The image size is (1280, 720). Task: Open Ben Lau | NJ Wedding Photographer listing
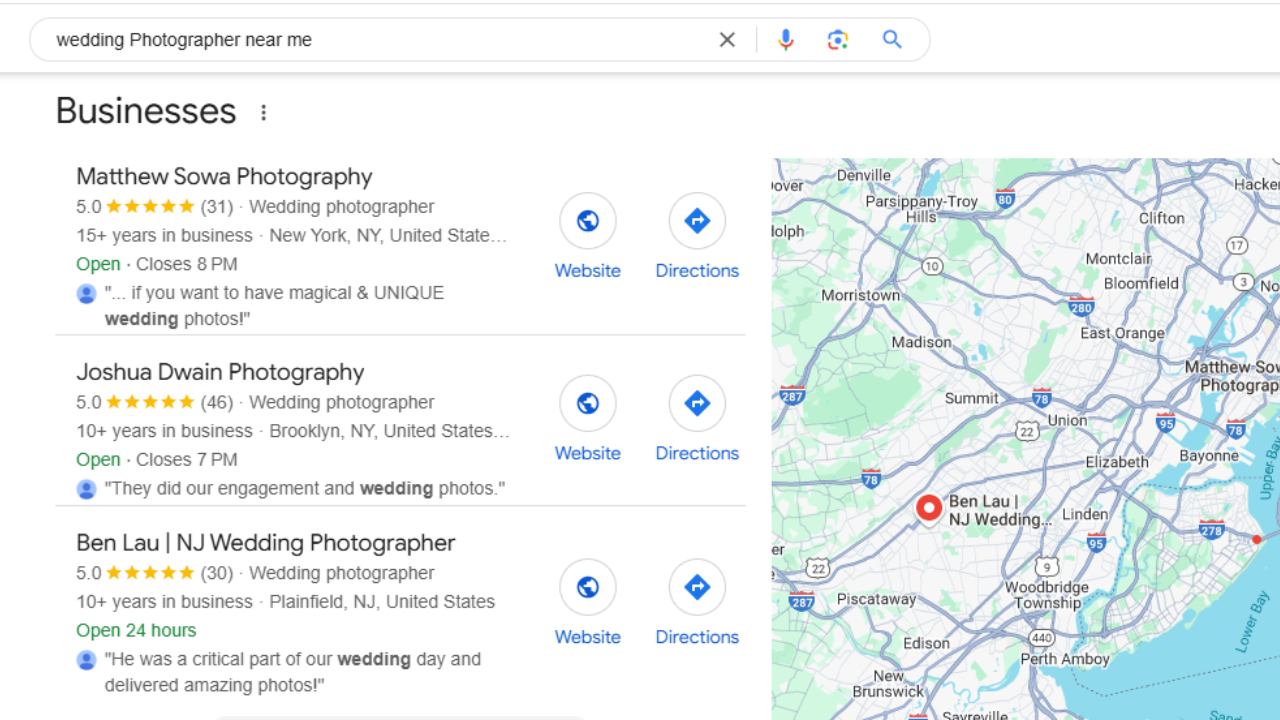[265, 543]
